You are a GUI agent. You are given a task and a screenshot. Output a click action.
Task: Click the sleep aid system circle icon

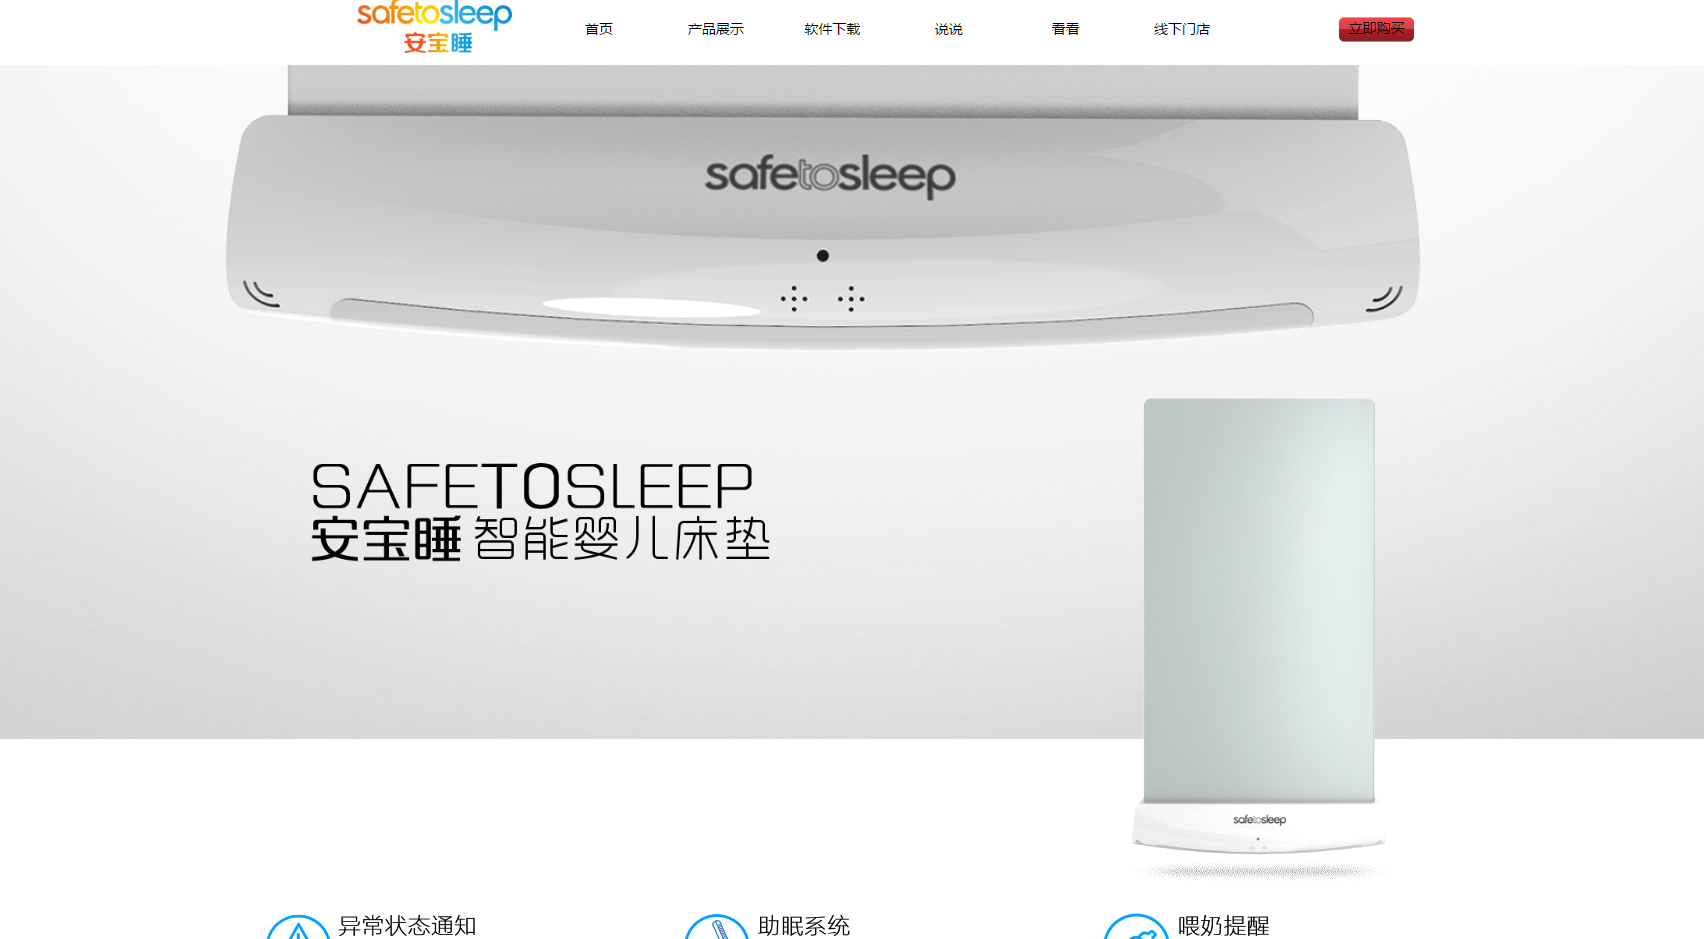click(x=717, y=928)
